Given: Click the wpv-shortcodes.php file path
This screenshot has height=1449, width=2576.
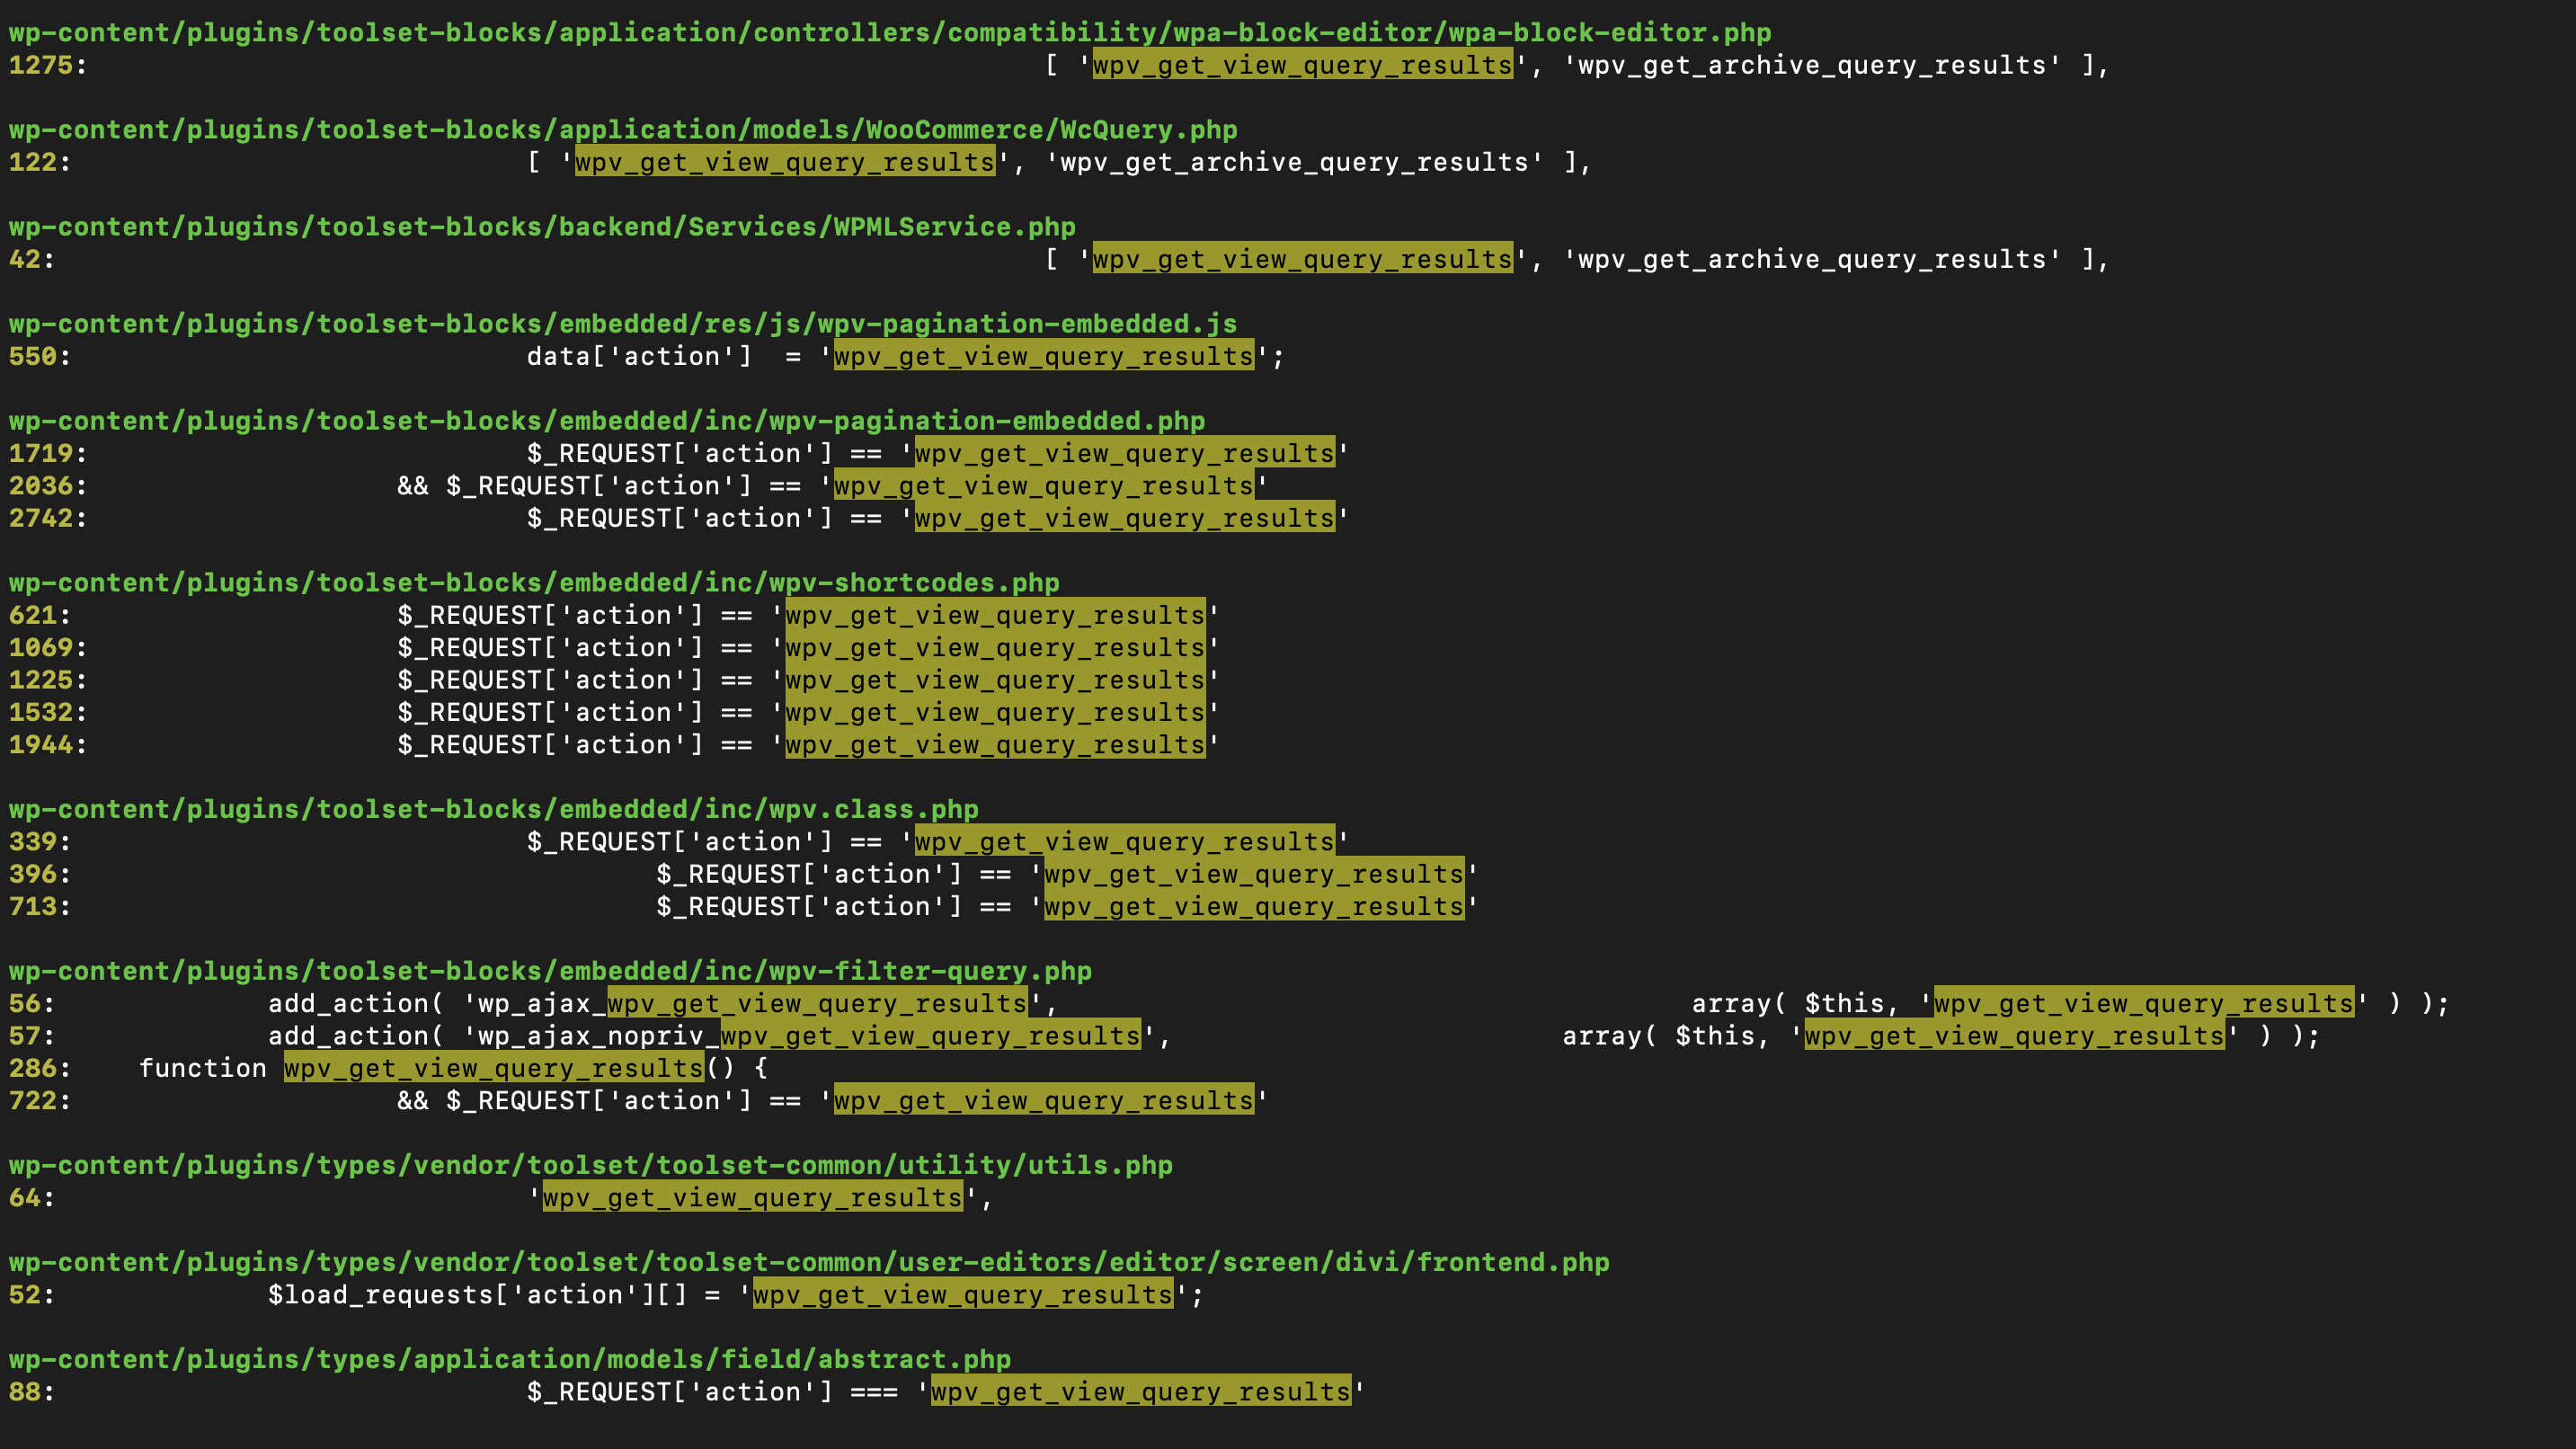Looking at the screenshot, I should click(534, 583).
